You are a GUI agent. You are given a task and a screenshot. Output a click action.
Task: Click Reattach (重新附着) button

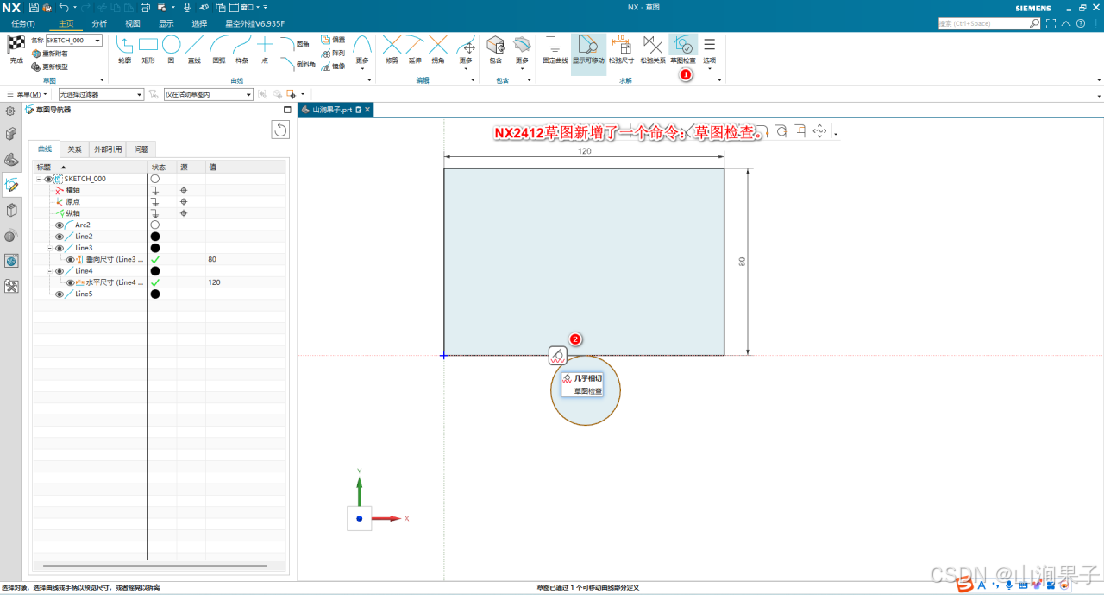click(x=50, y=54)
